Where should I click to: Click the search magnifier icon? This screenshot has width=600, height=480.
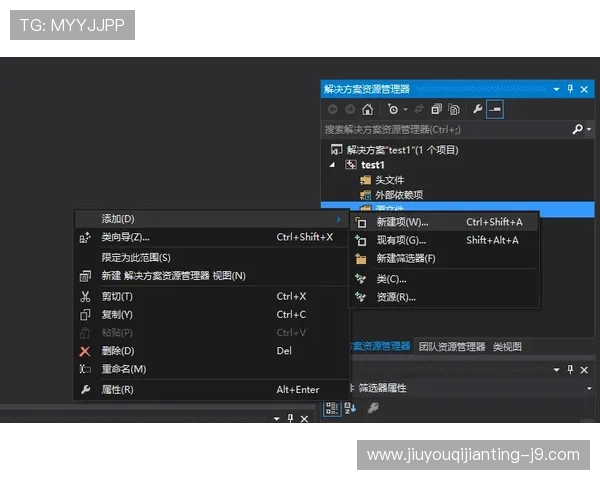pyautogui.click(x=577, y=129)
